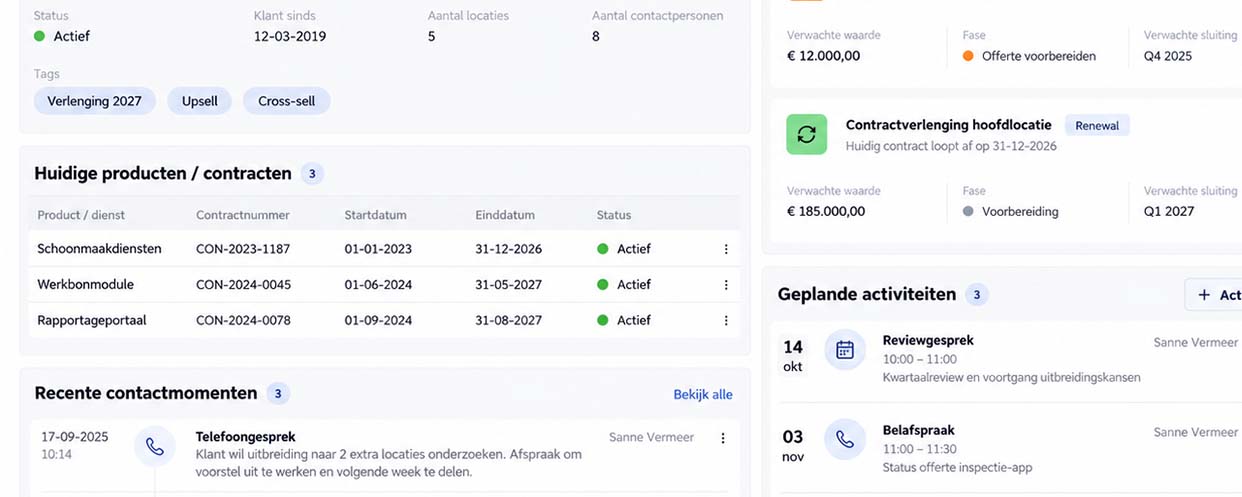Click Sanne Vermeer on the Belafspraak activity
This screenshot has width=1242, height=497.
pos(1196,432)
